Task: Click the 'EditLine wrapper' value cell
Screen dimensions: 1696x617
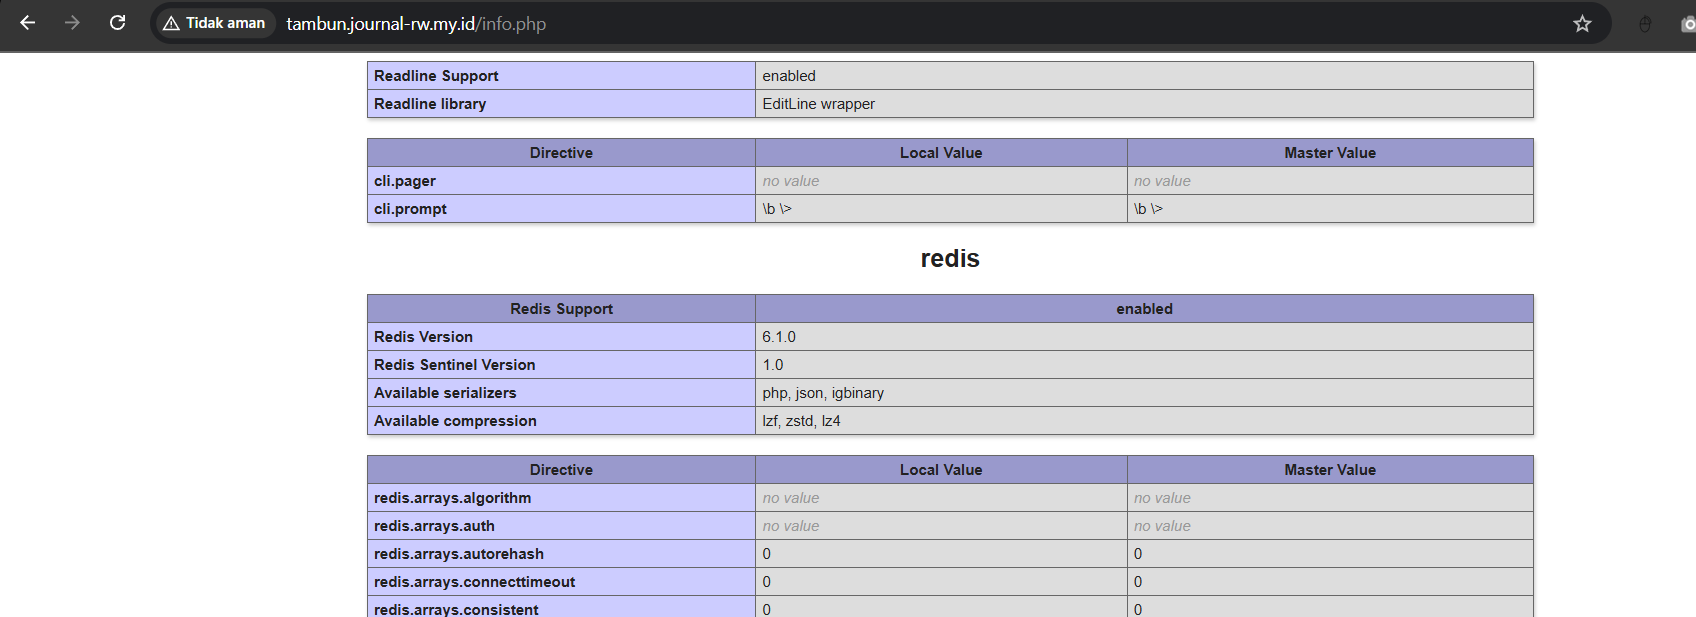Action: click(x=818, y=104)
